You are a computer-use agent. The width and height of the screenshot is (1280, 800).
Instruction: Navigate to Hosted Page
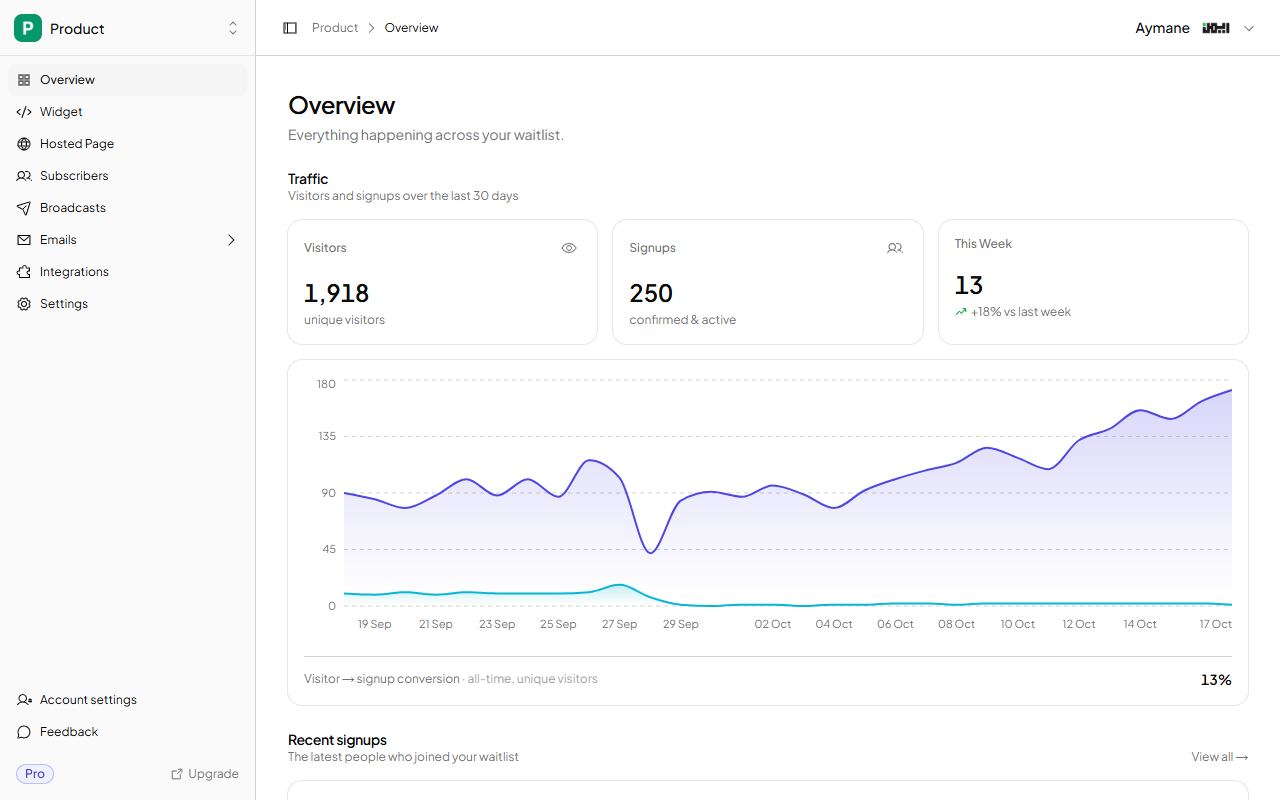(127, 144)
